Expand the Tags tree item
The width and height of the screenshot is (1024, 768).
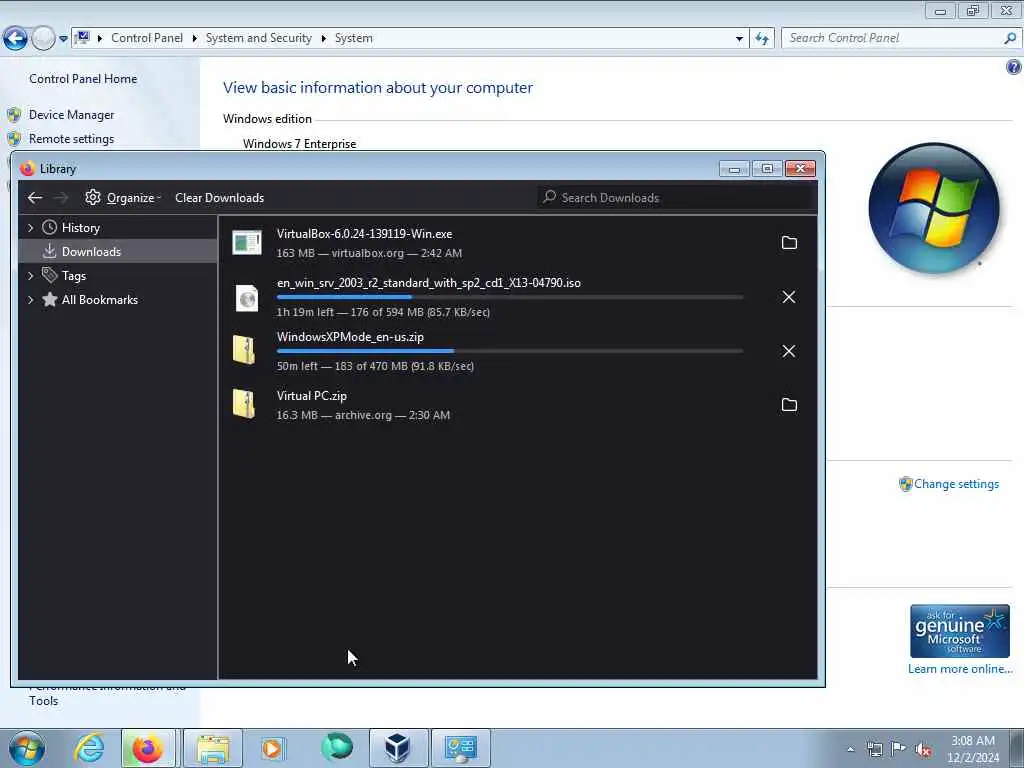[x=31, y=276]
